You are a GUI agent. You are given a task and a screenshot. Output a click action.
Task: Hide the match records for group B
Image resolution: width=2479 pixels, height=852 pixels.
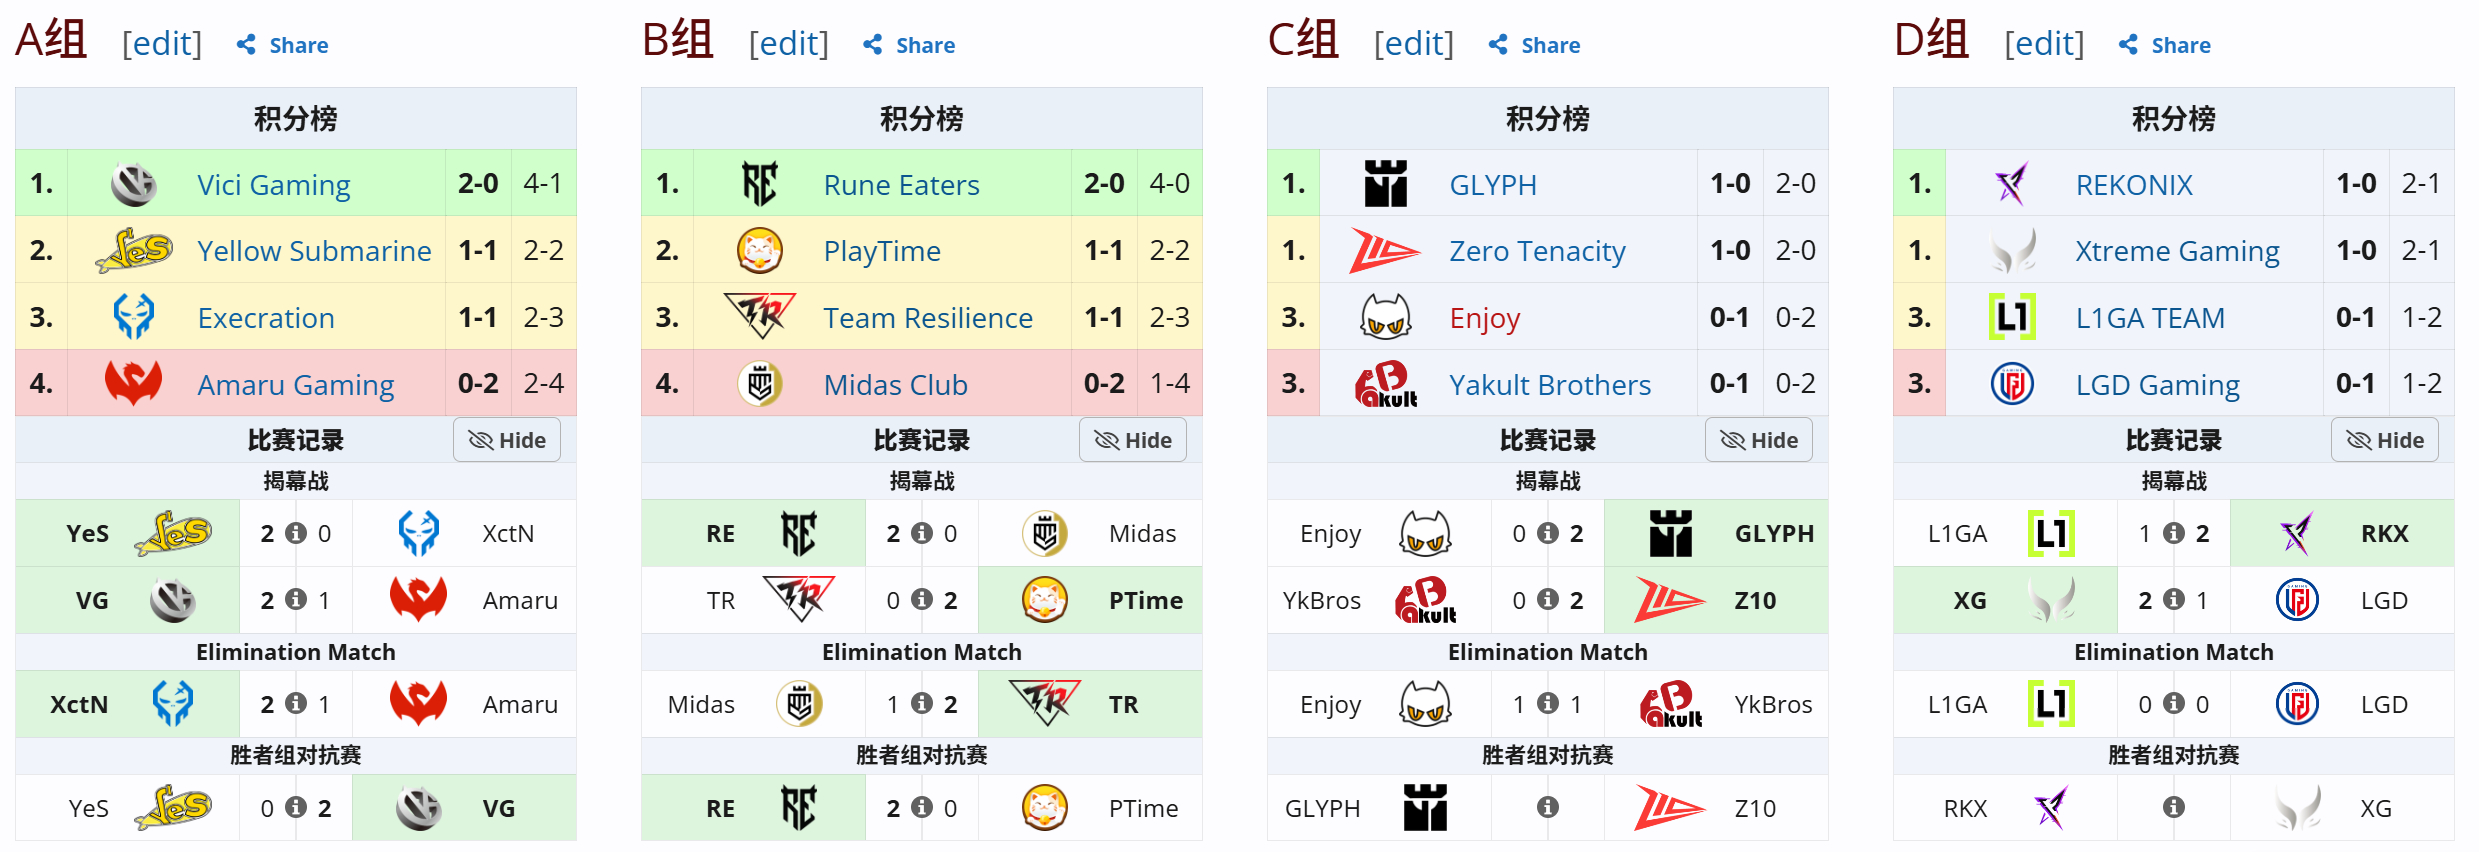(x=1133, y=440)
